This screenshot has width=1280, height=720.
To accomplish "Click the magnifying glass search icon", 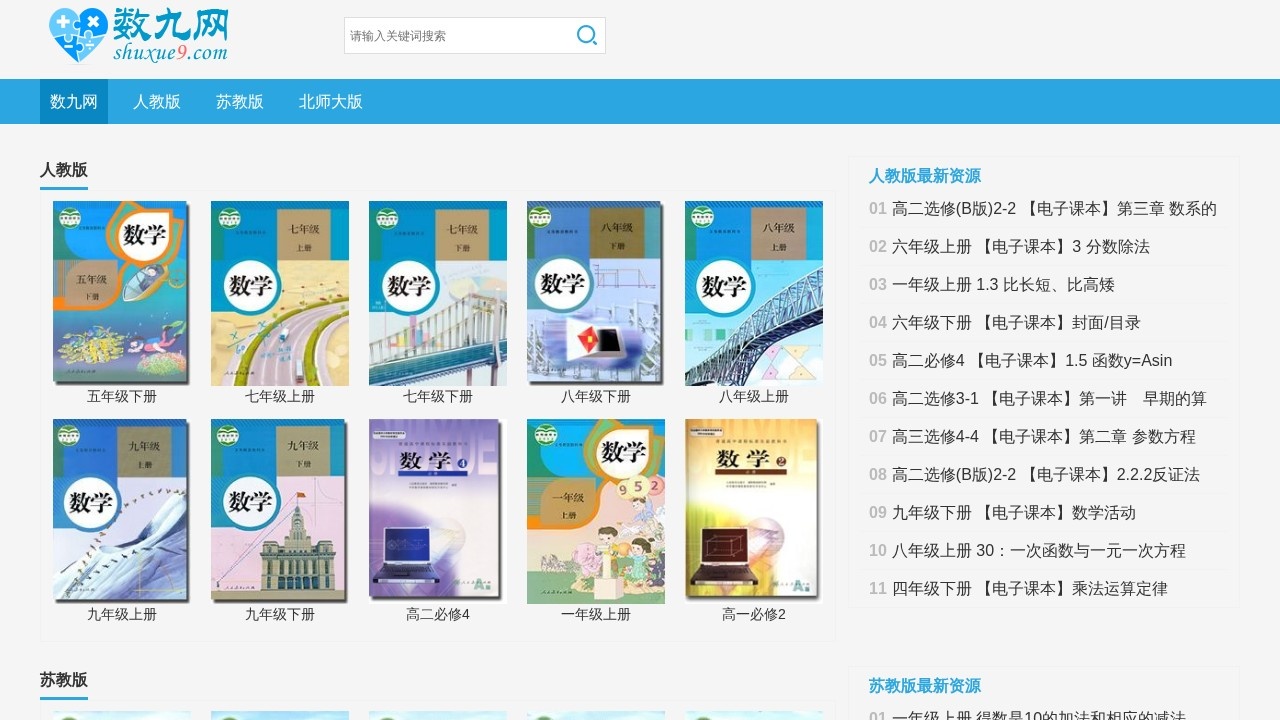I will click(587, 35).
